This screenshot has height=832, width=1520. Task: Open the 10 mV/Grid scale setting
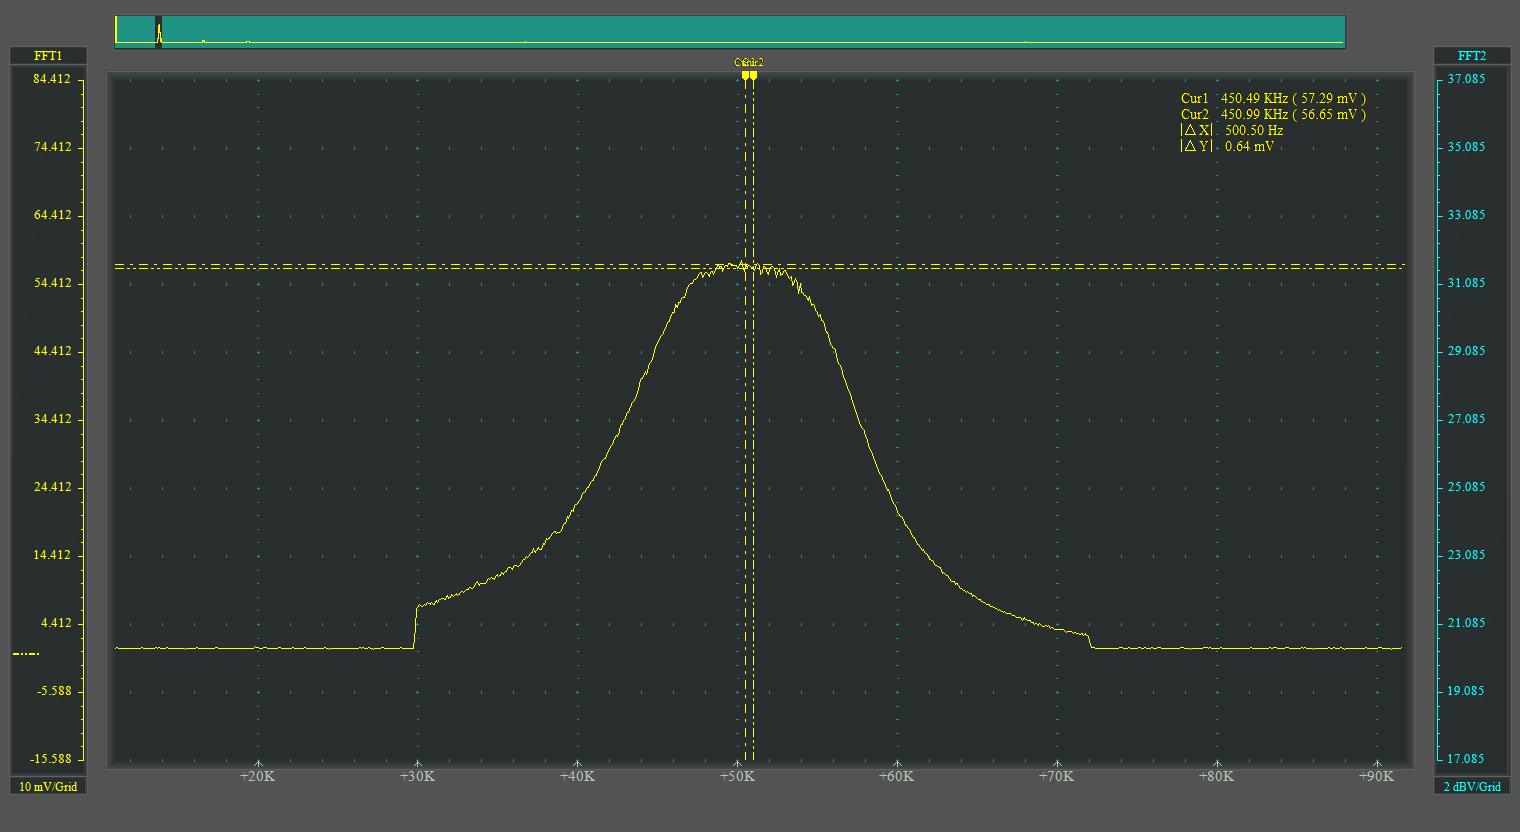pos(47,786)
